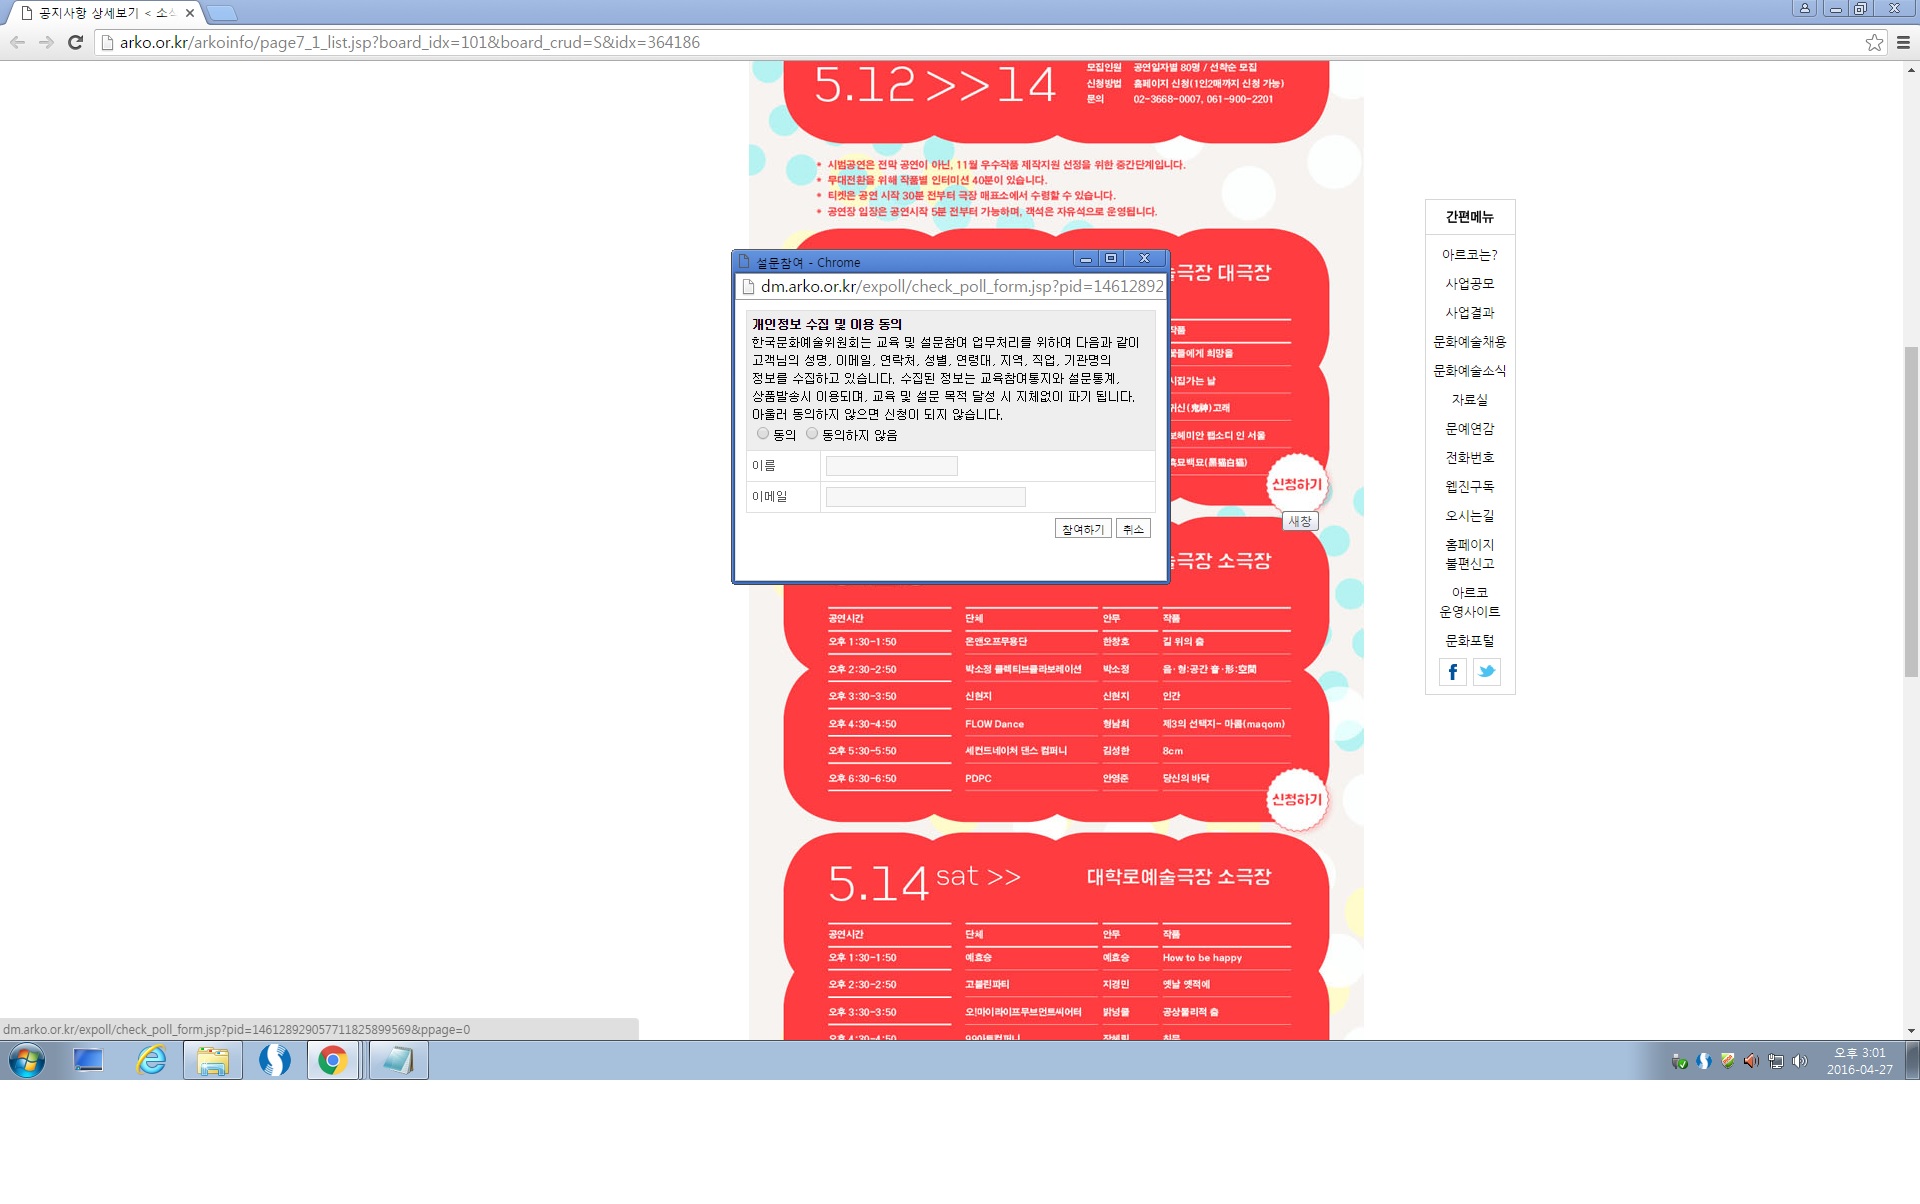Open 자료실 in the quick menu
Screen dimensions: 1920x1204
pyautogui.click(x=1470, y=400)
